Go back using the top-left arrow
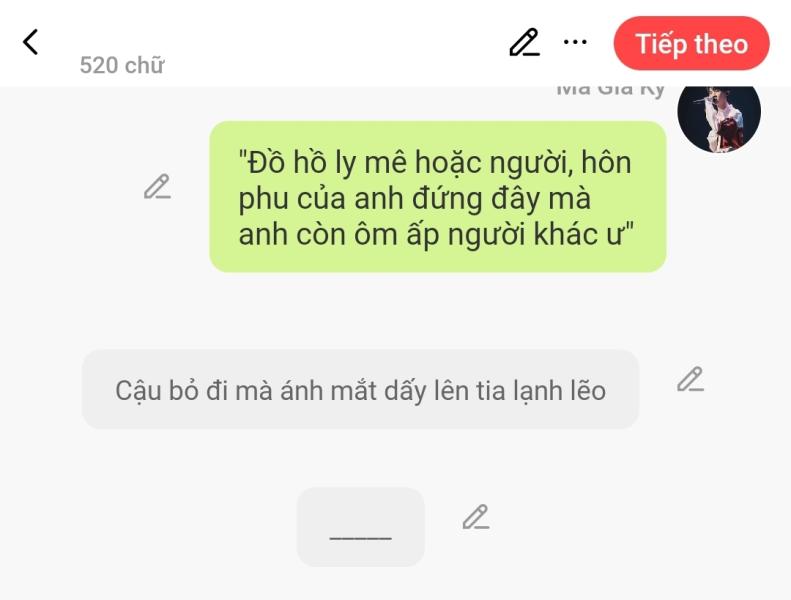 coord(30,42)
